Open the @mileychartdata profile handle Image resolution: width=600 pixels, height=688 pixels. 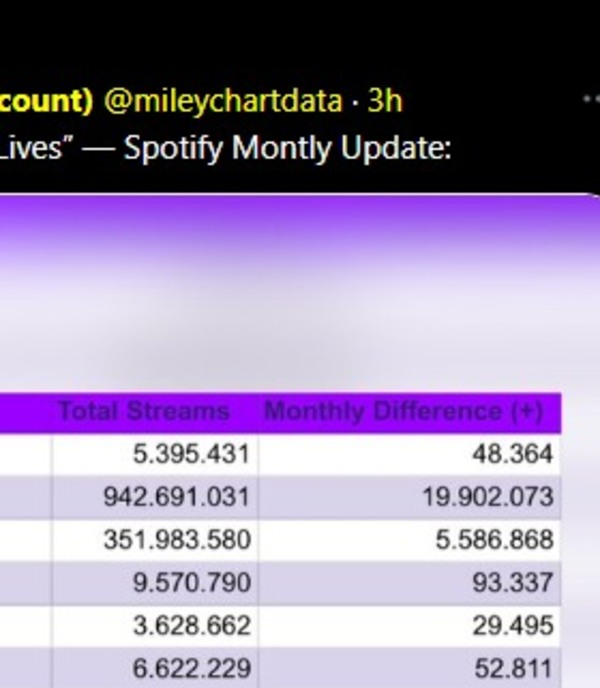pos(222,101)
